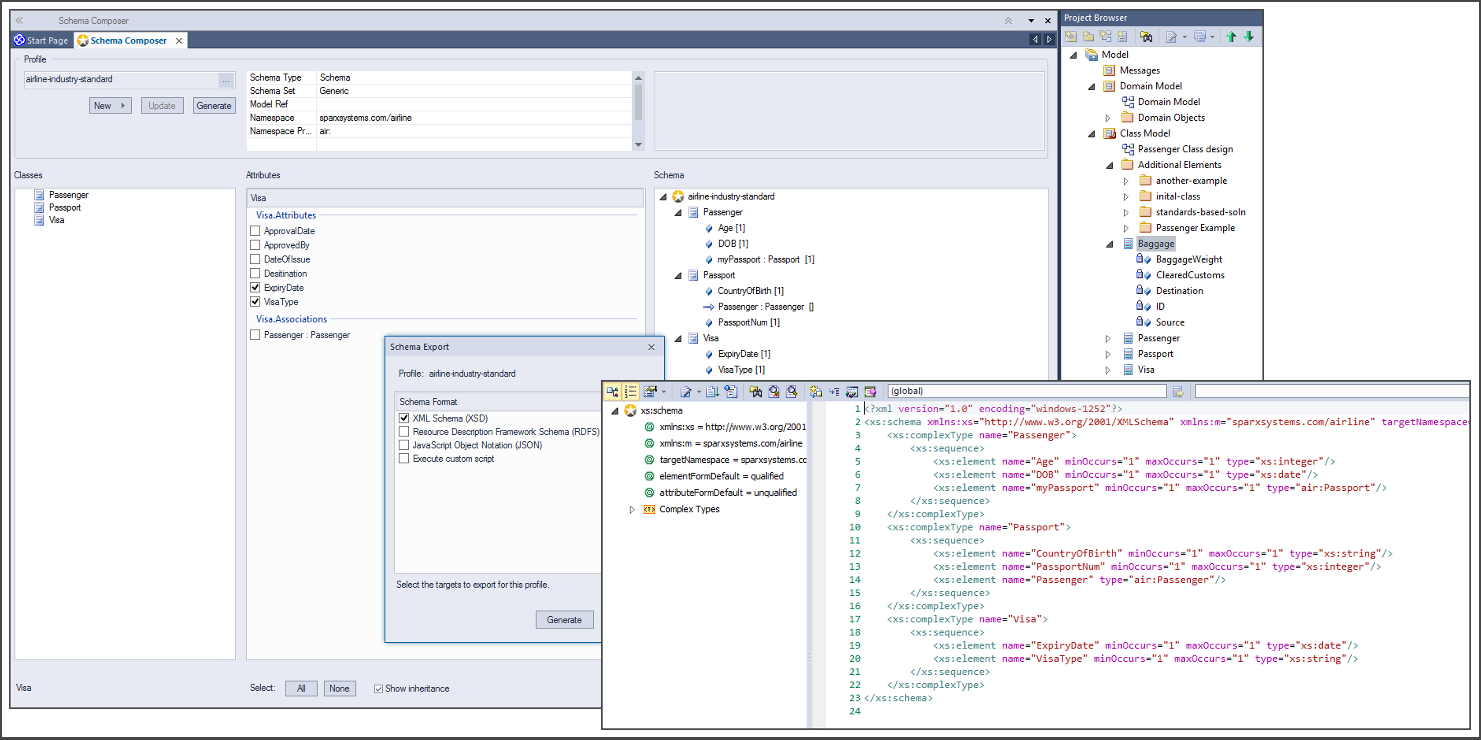The image size is (1481, 740).
Task: Toggle the Show inheritance checkbox
Action: [378, 688]
